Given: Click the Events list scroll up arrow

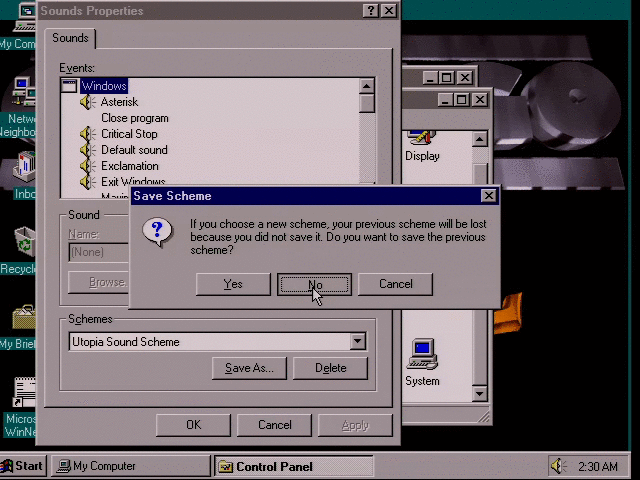Looking at the screenshot, I should pos(367,86).
